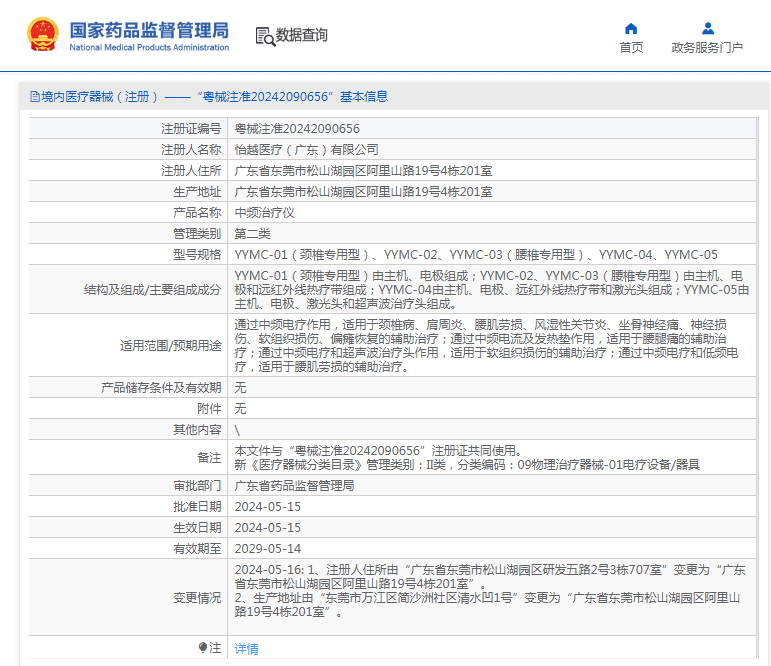Click the 适用范围/预期用途 label
This screenshot has width=771, height=666.
171,346
